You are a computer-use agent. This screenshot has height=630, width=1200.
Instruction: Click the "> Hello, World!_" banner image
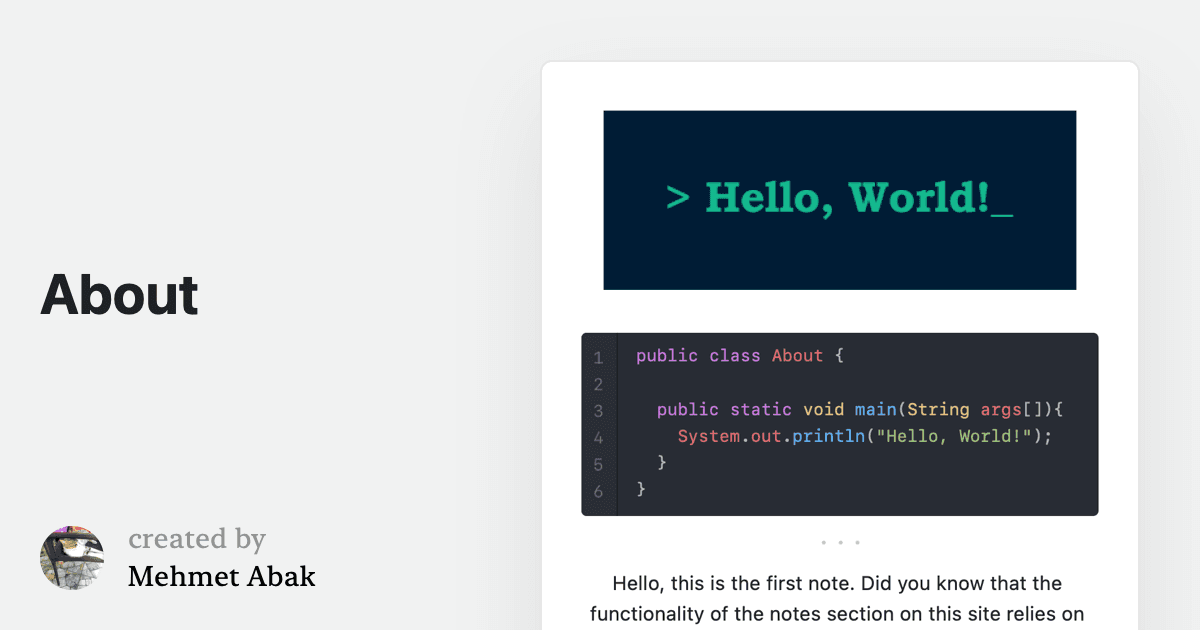[x=840, y=200]
